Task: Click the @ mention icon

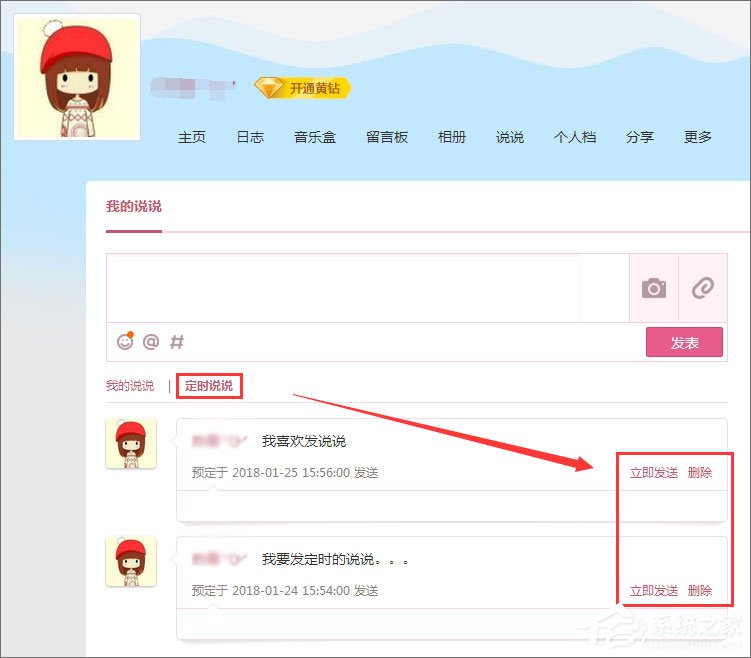Action: click(x=151, y=342)
